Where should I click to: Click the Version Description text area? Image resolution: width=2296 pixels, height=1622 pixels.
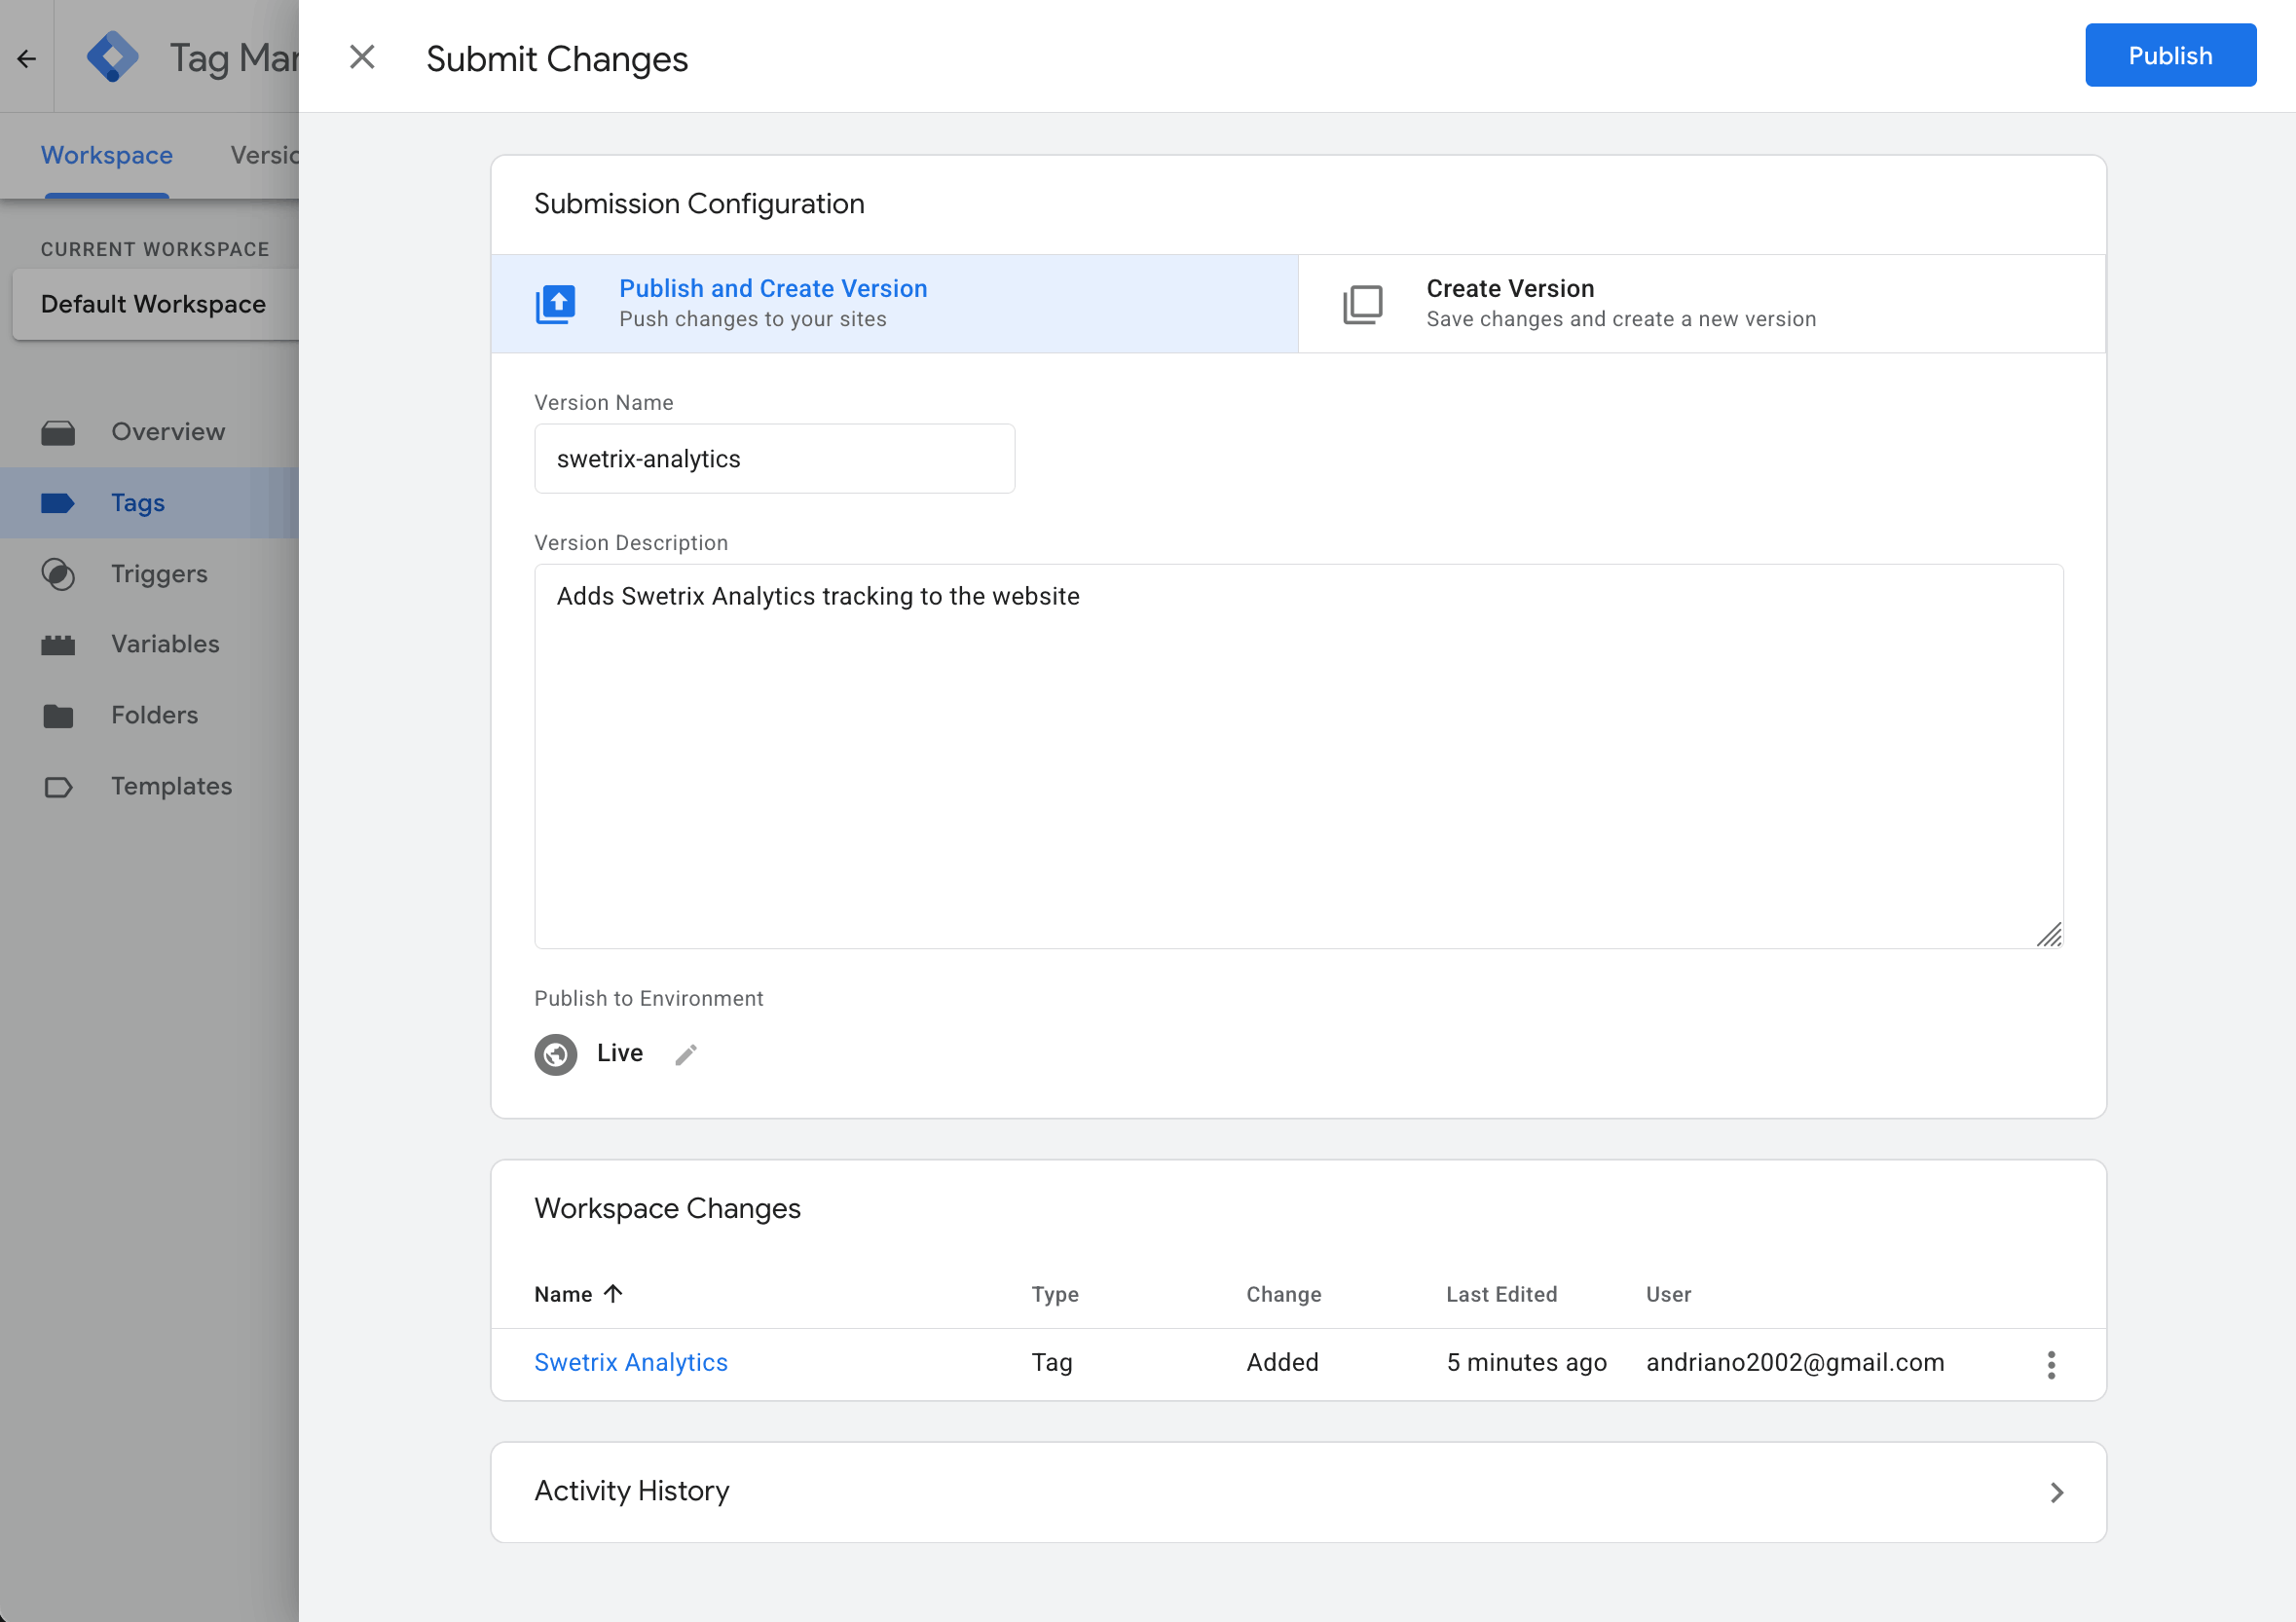pos(1297,756)
